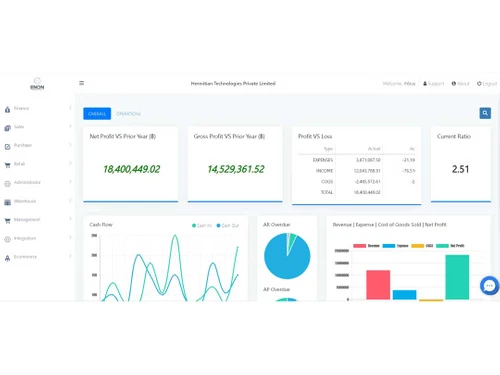Click the Retail cart icon
Viewport: 500px width, 375px height.
7,165
